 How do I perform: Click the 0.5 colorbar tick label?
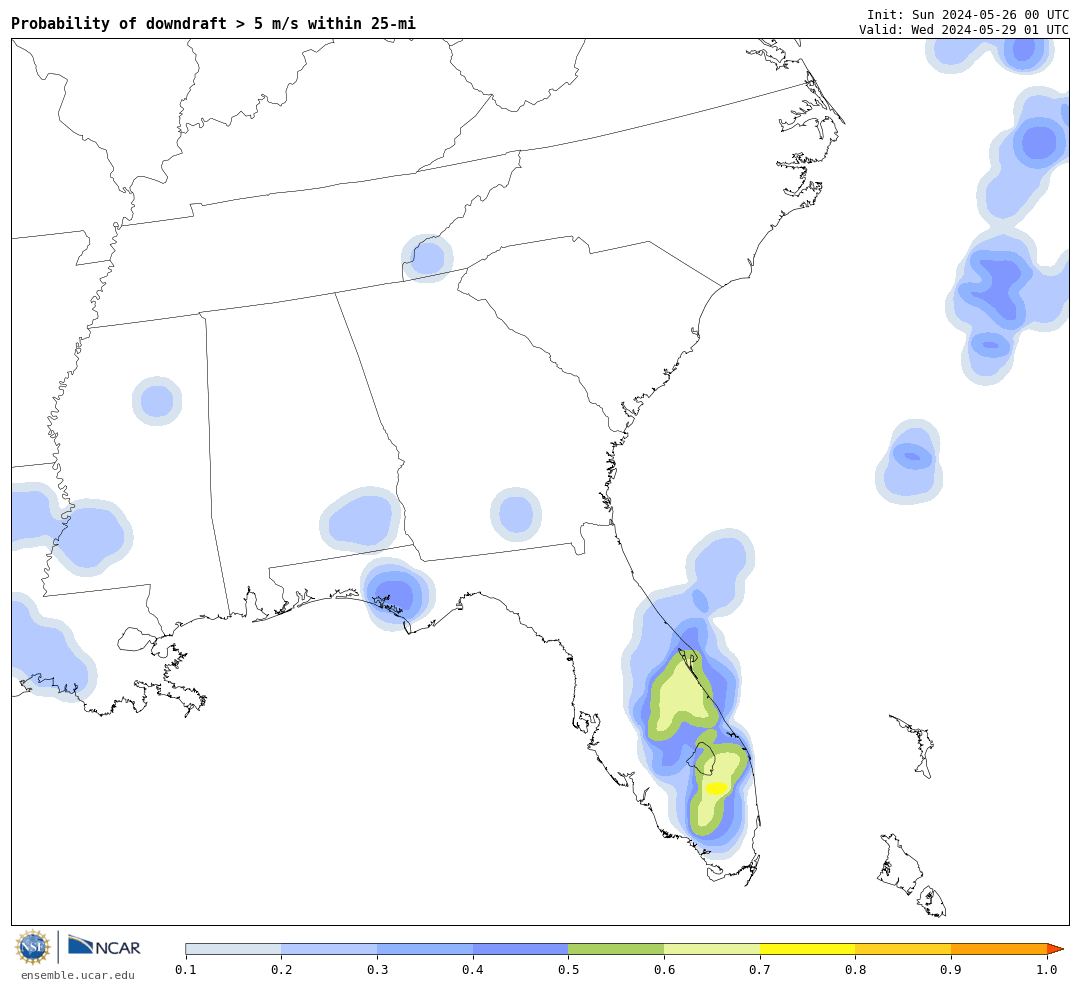pyautogui.click(x=568, y=969)
